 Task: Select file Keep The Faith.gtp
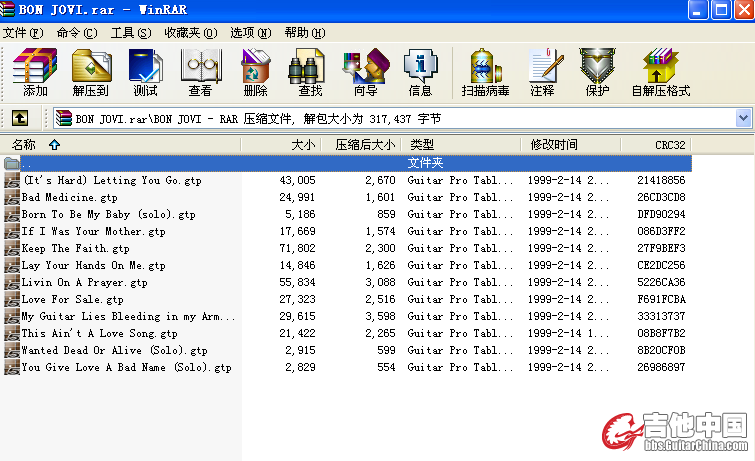pyautogui.click(x=75, y=249)
